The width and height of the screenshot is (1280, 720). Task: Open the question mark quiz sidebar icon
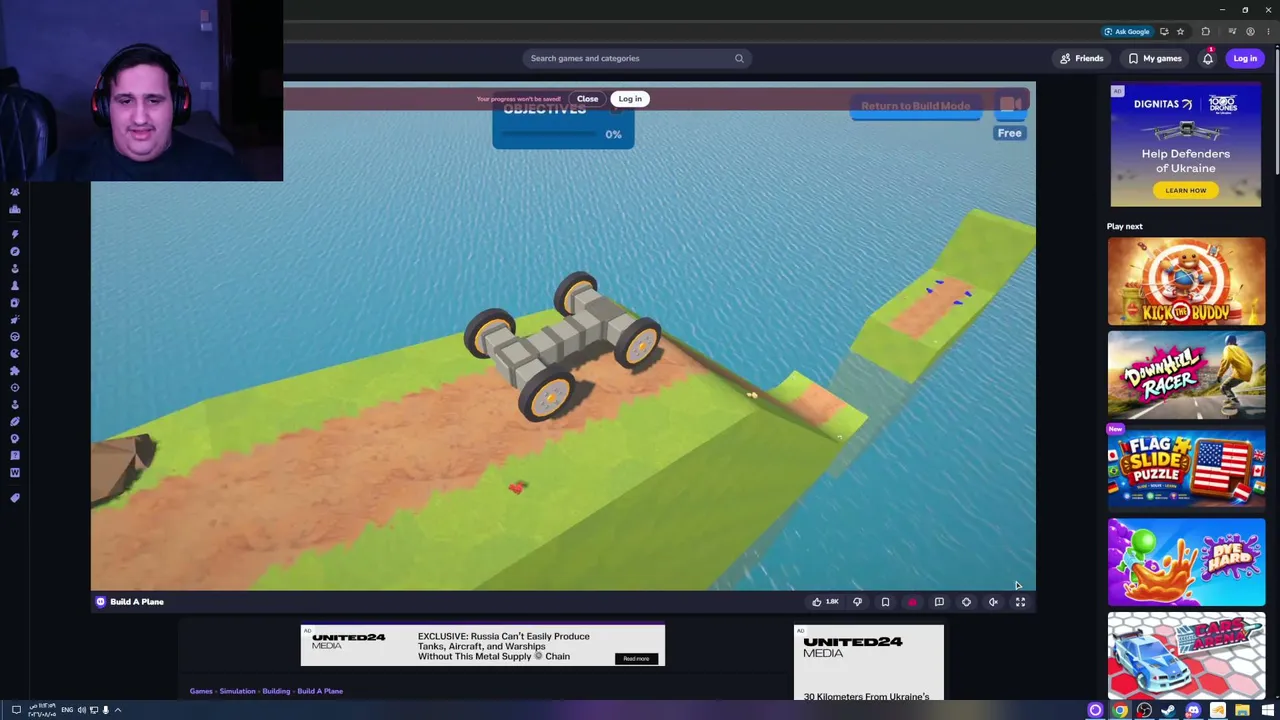15,456
